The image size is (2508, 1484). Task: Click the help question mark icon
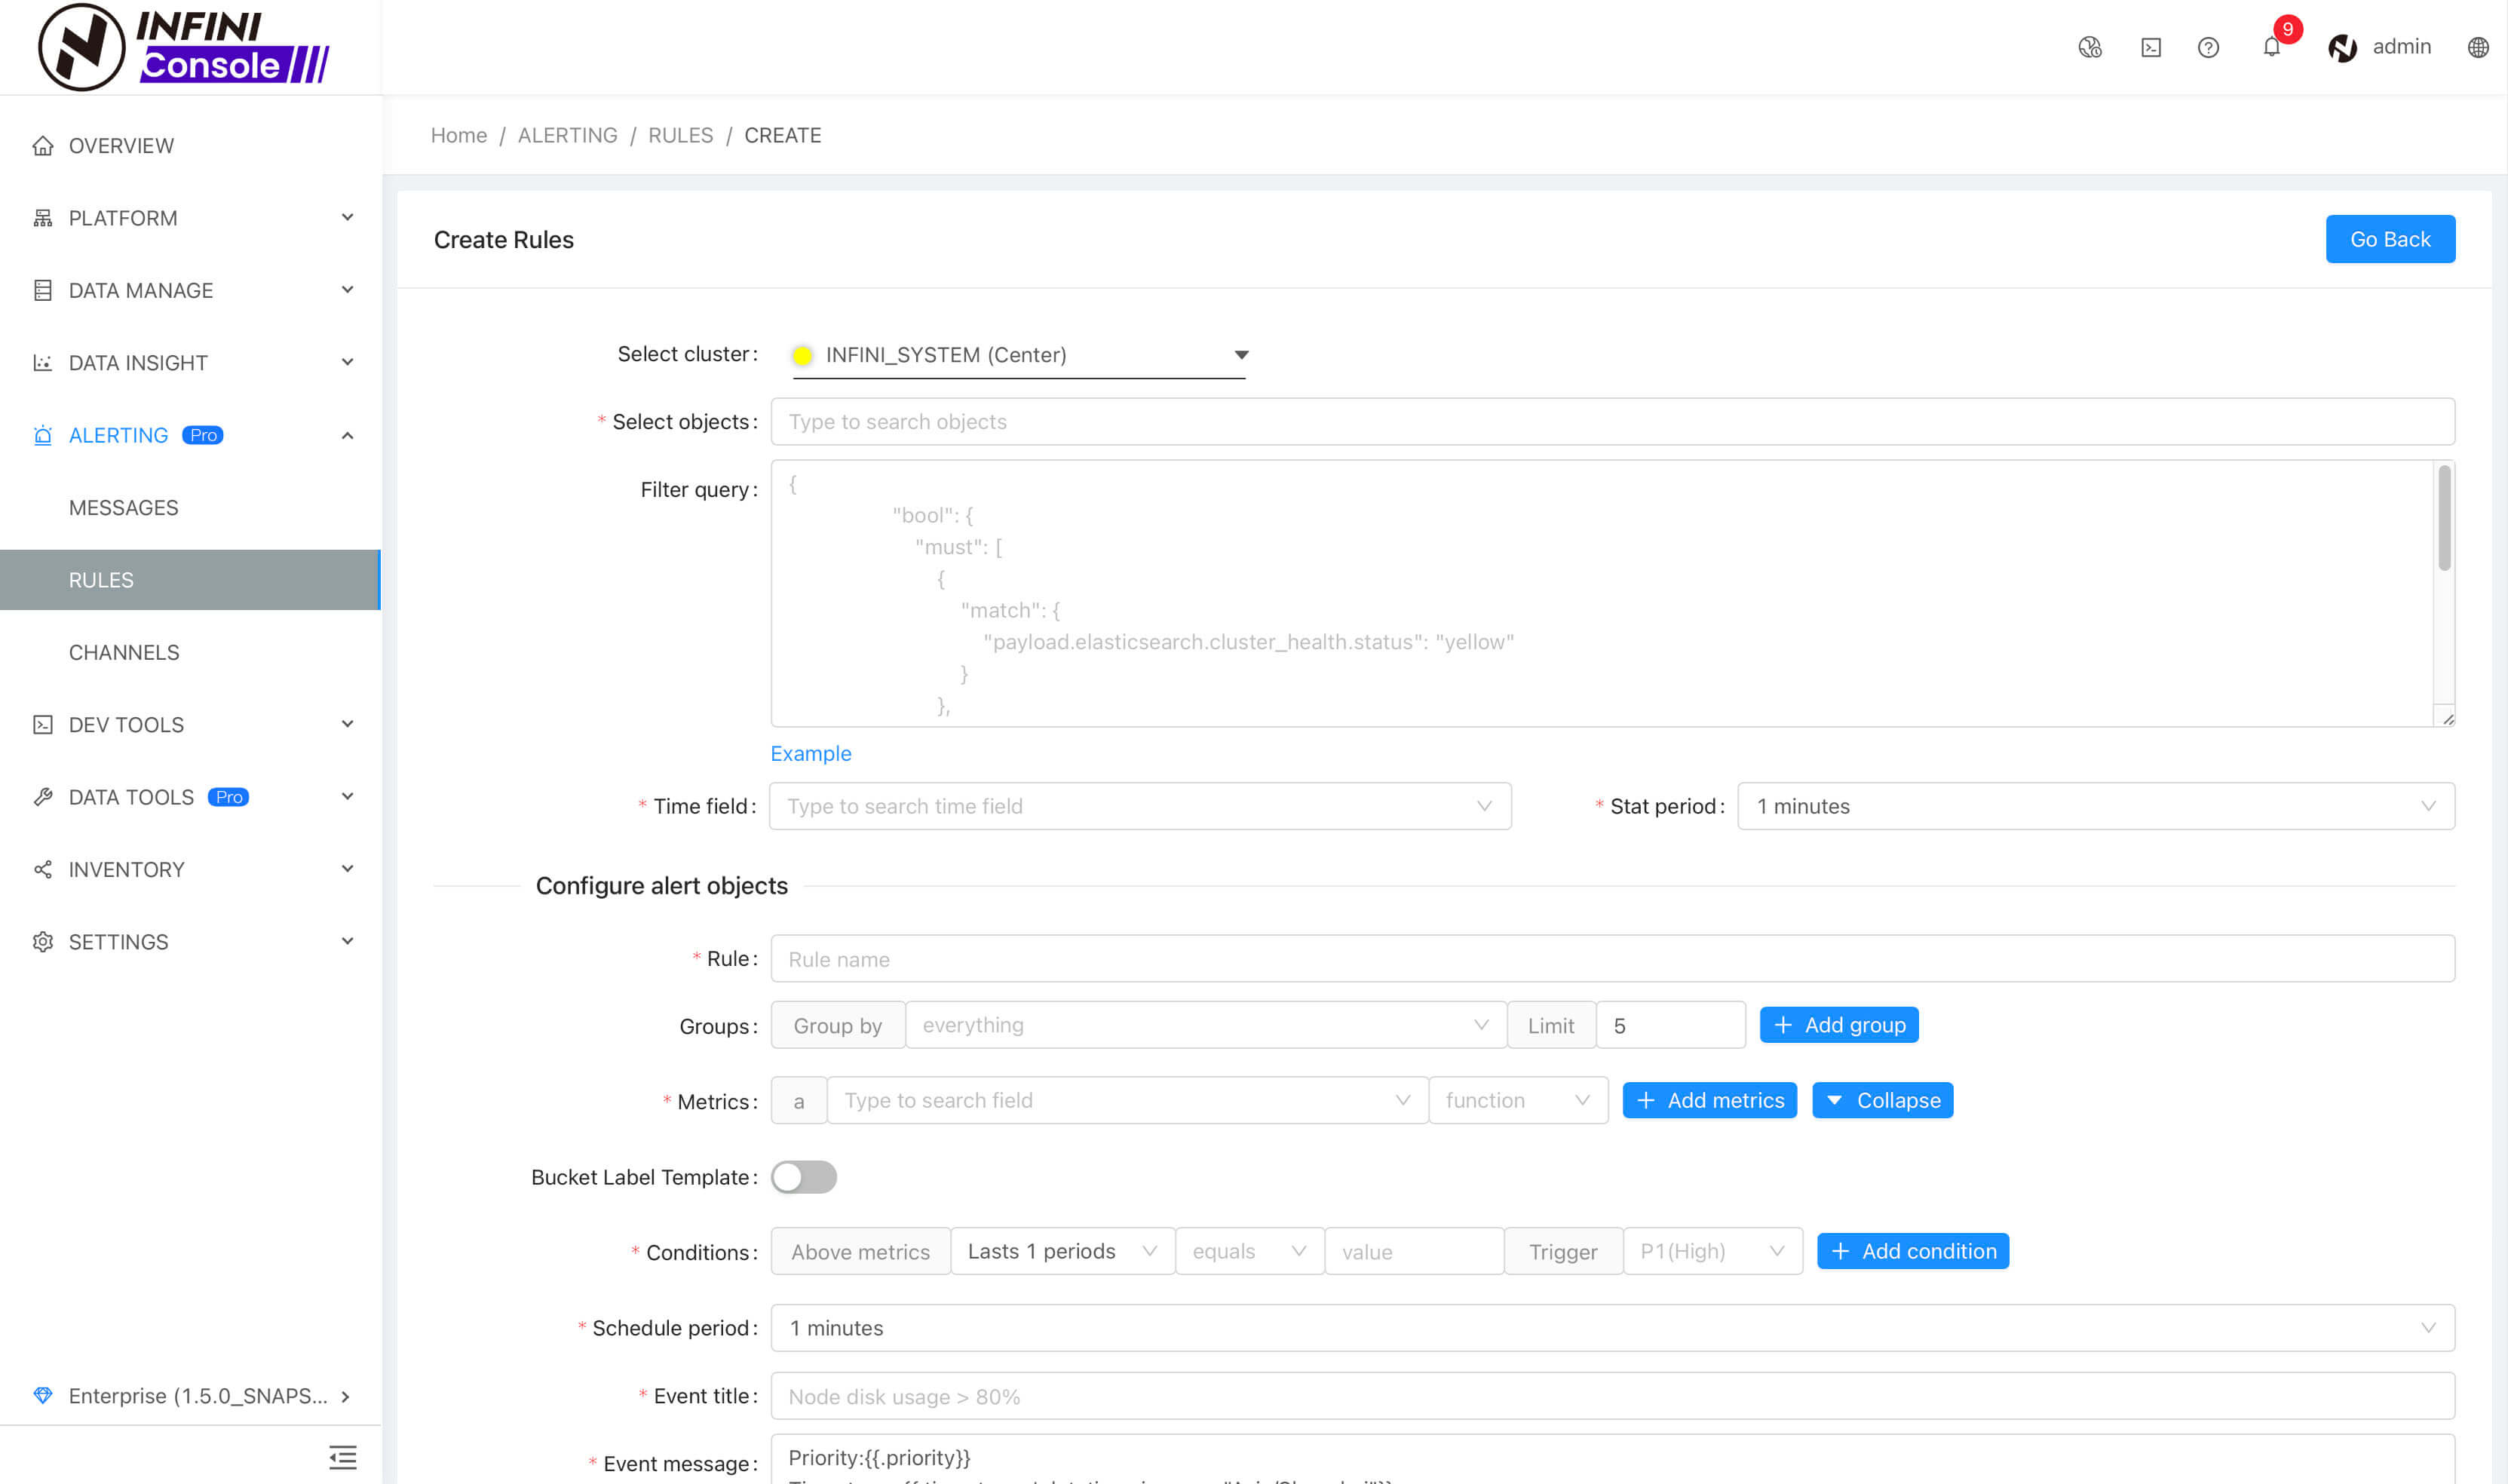click(x=2212, y=48)
